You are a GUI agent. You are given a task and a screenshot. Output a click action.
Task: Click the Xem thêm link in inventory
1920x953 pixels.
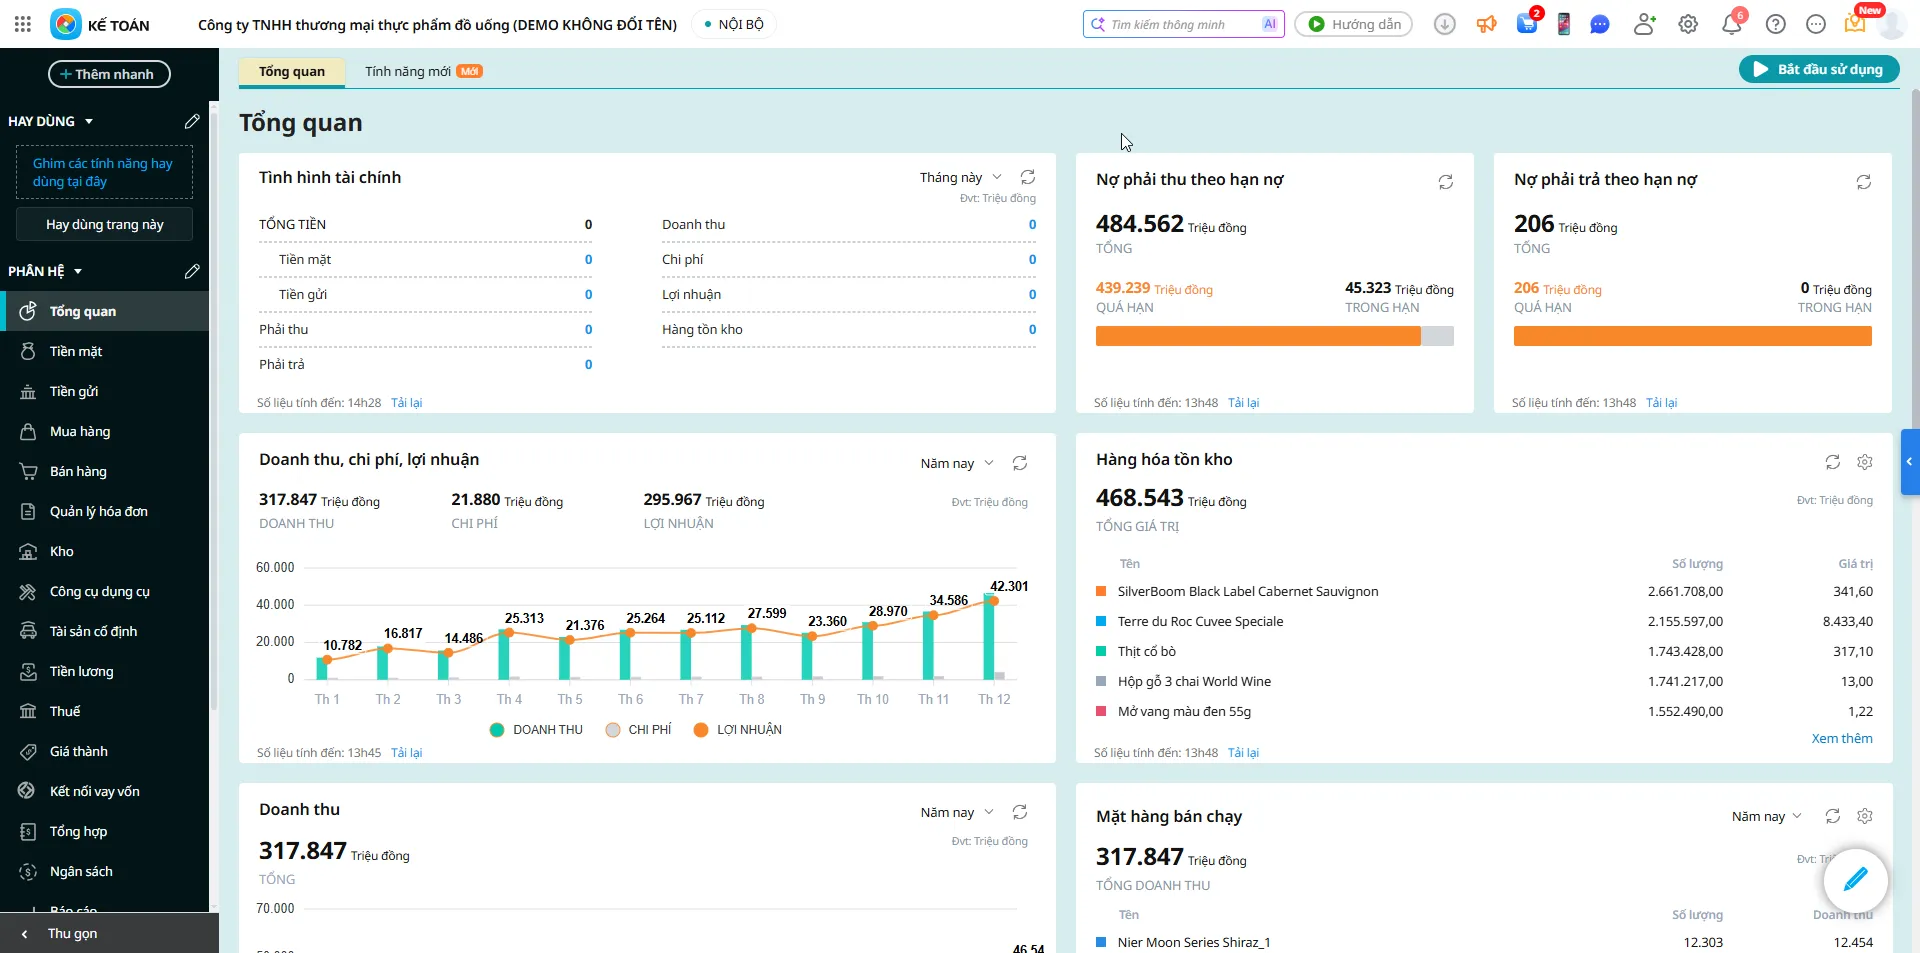(1841, 738)
